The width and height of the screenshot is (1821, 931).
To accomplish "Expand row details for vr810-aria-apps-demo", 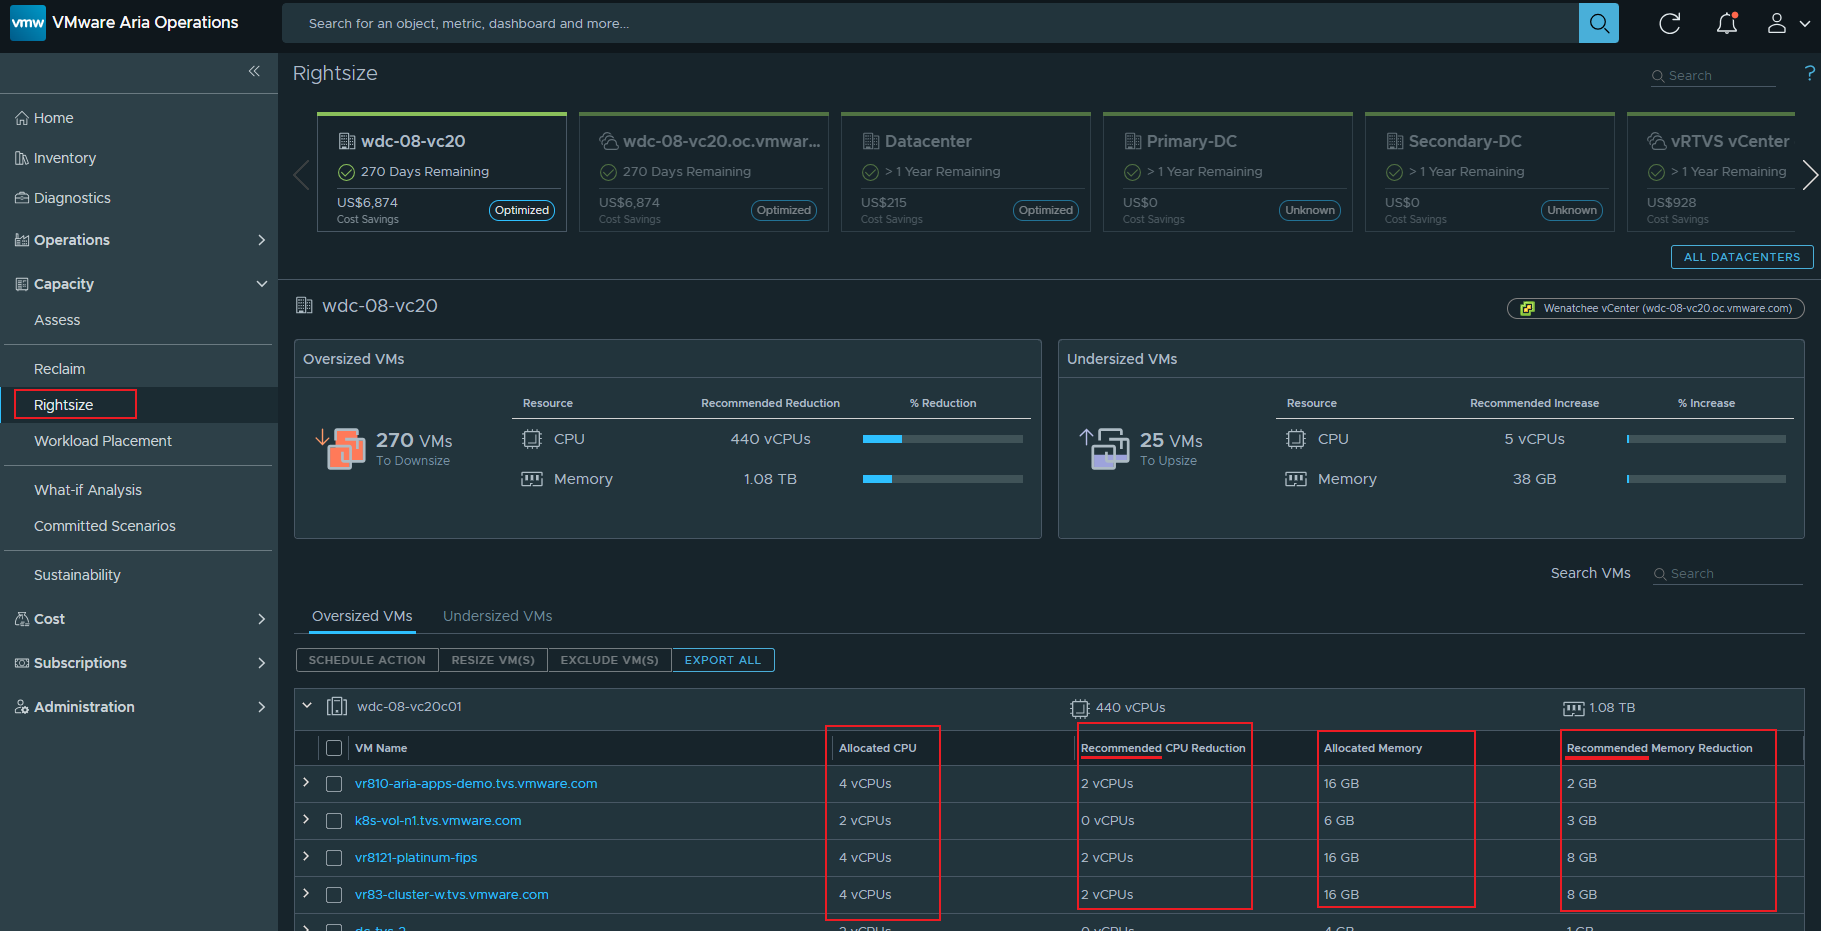I will (306, 782).
